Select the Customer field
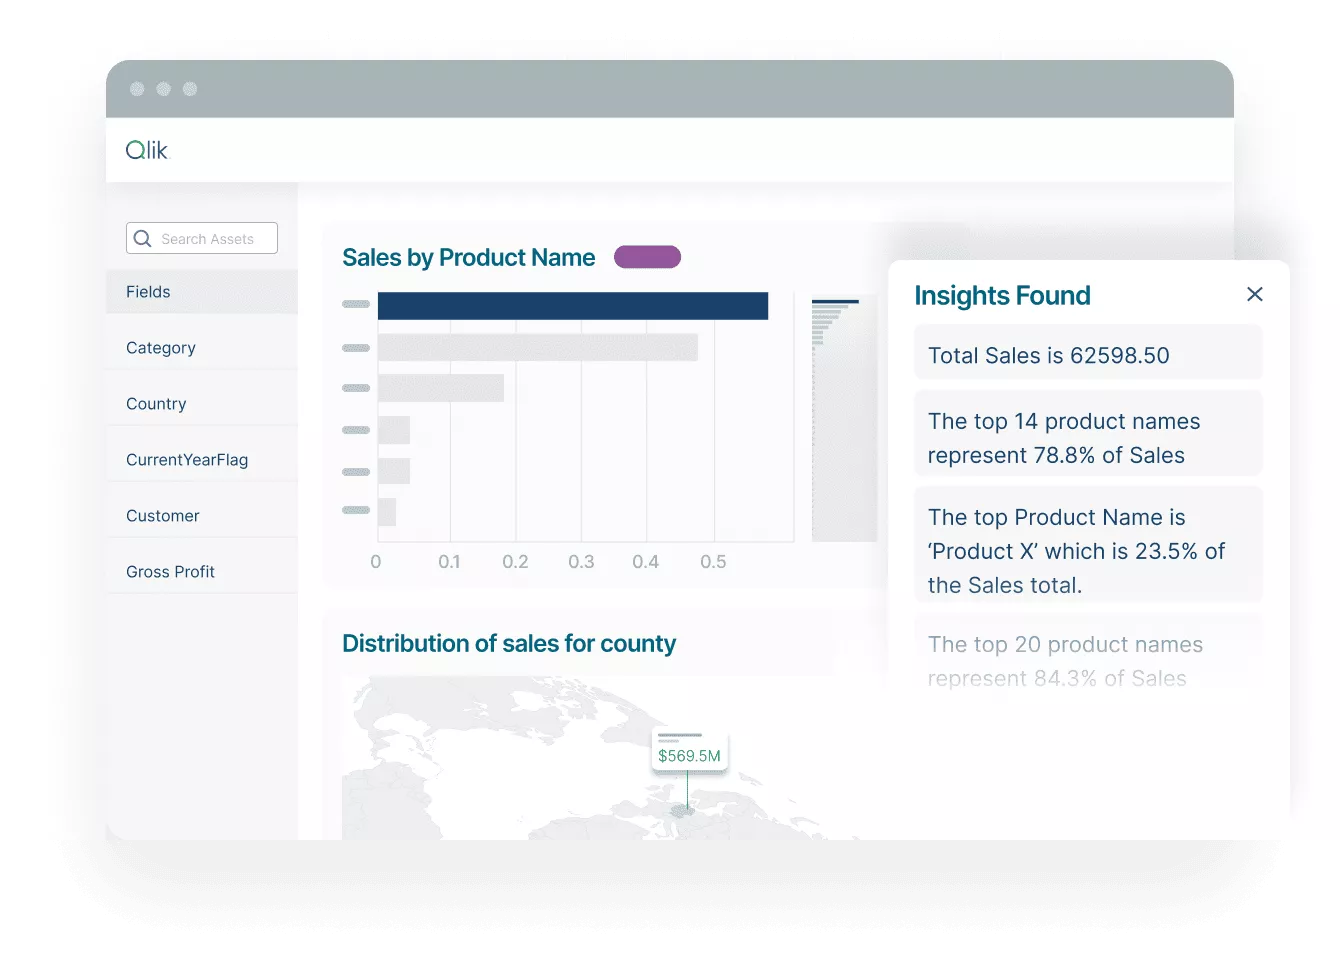This screenshot has height=972, width=1340. 163,515
